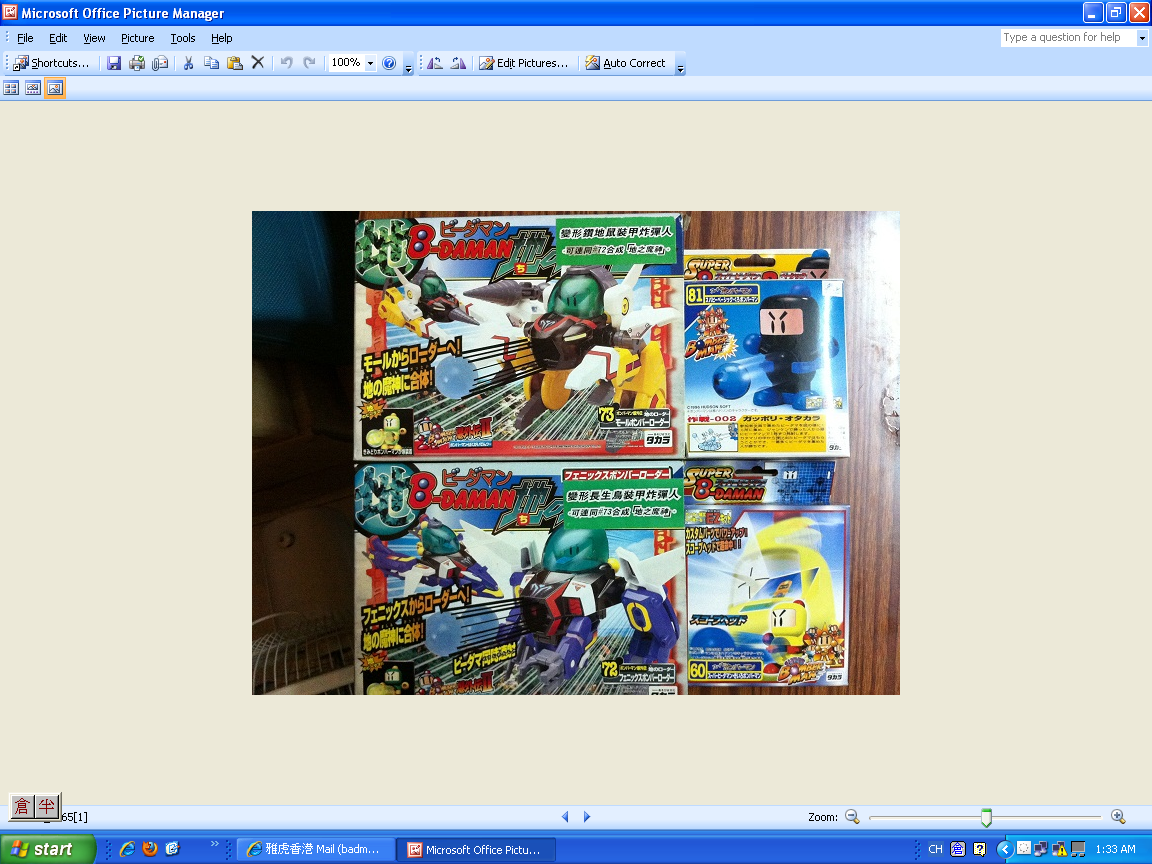Restore down the window
1152x864 pixels.
tap(1116, 12)
